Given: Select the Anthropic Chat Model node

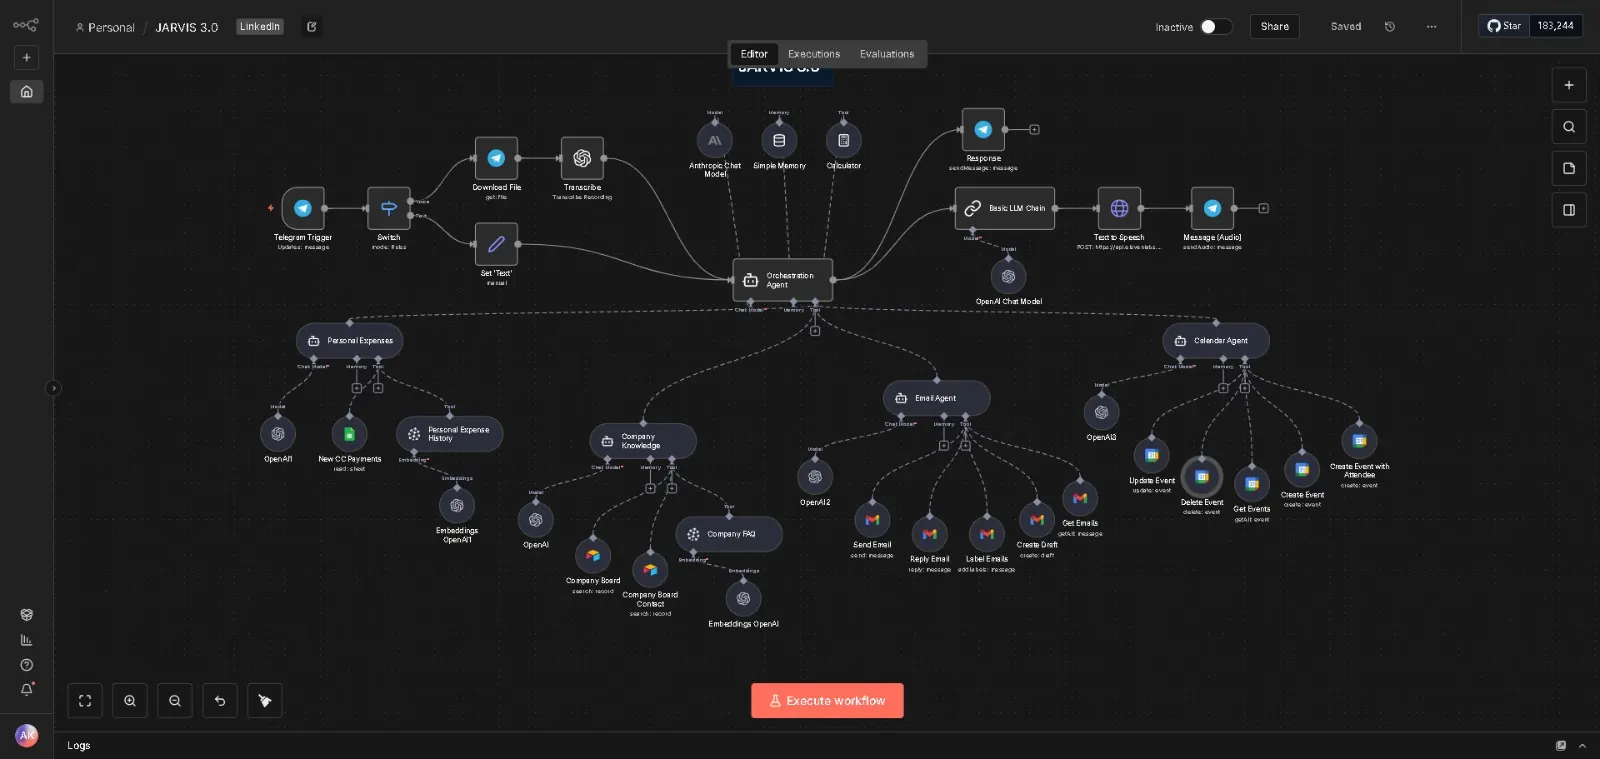Looking at the screenshot, I should 715,141.
